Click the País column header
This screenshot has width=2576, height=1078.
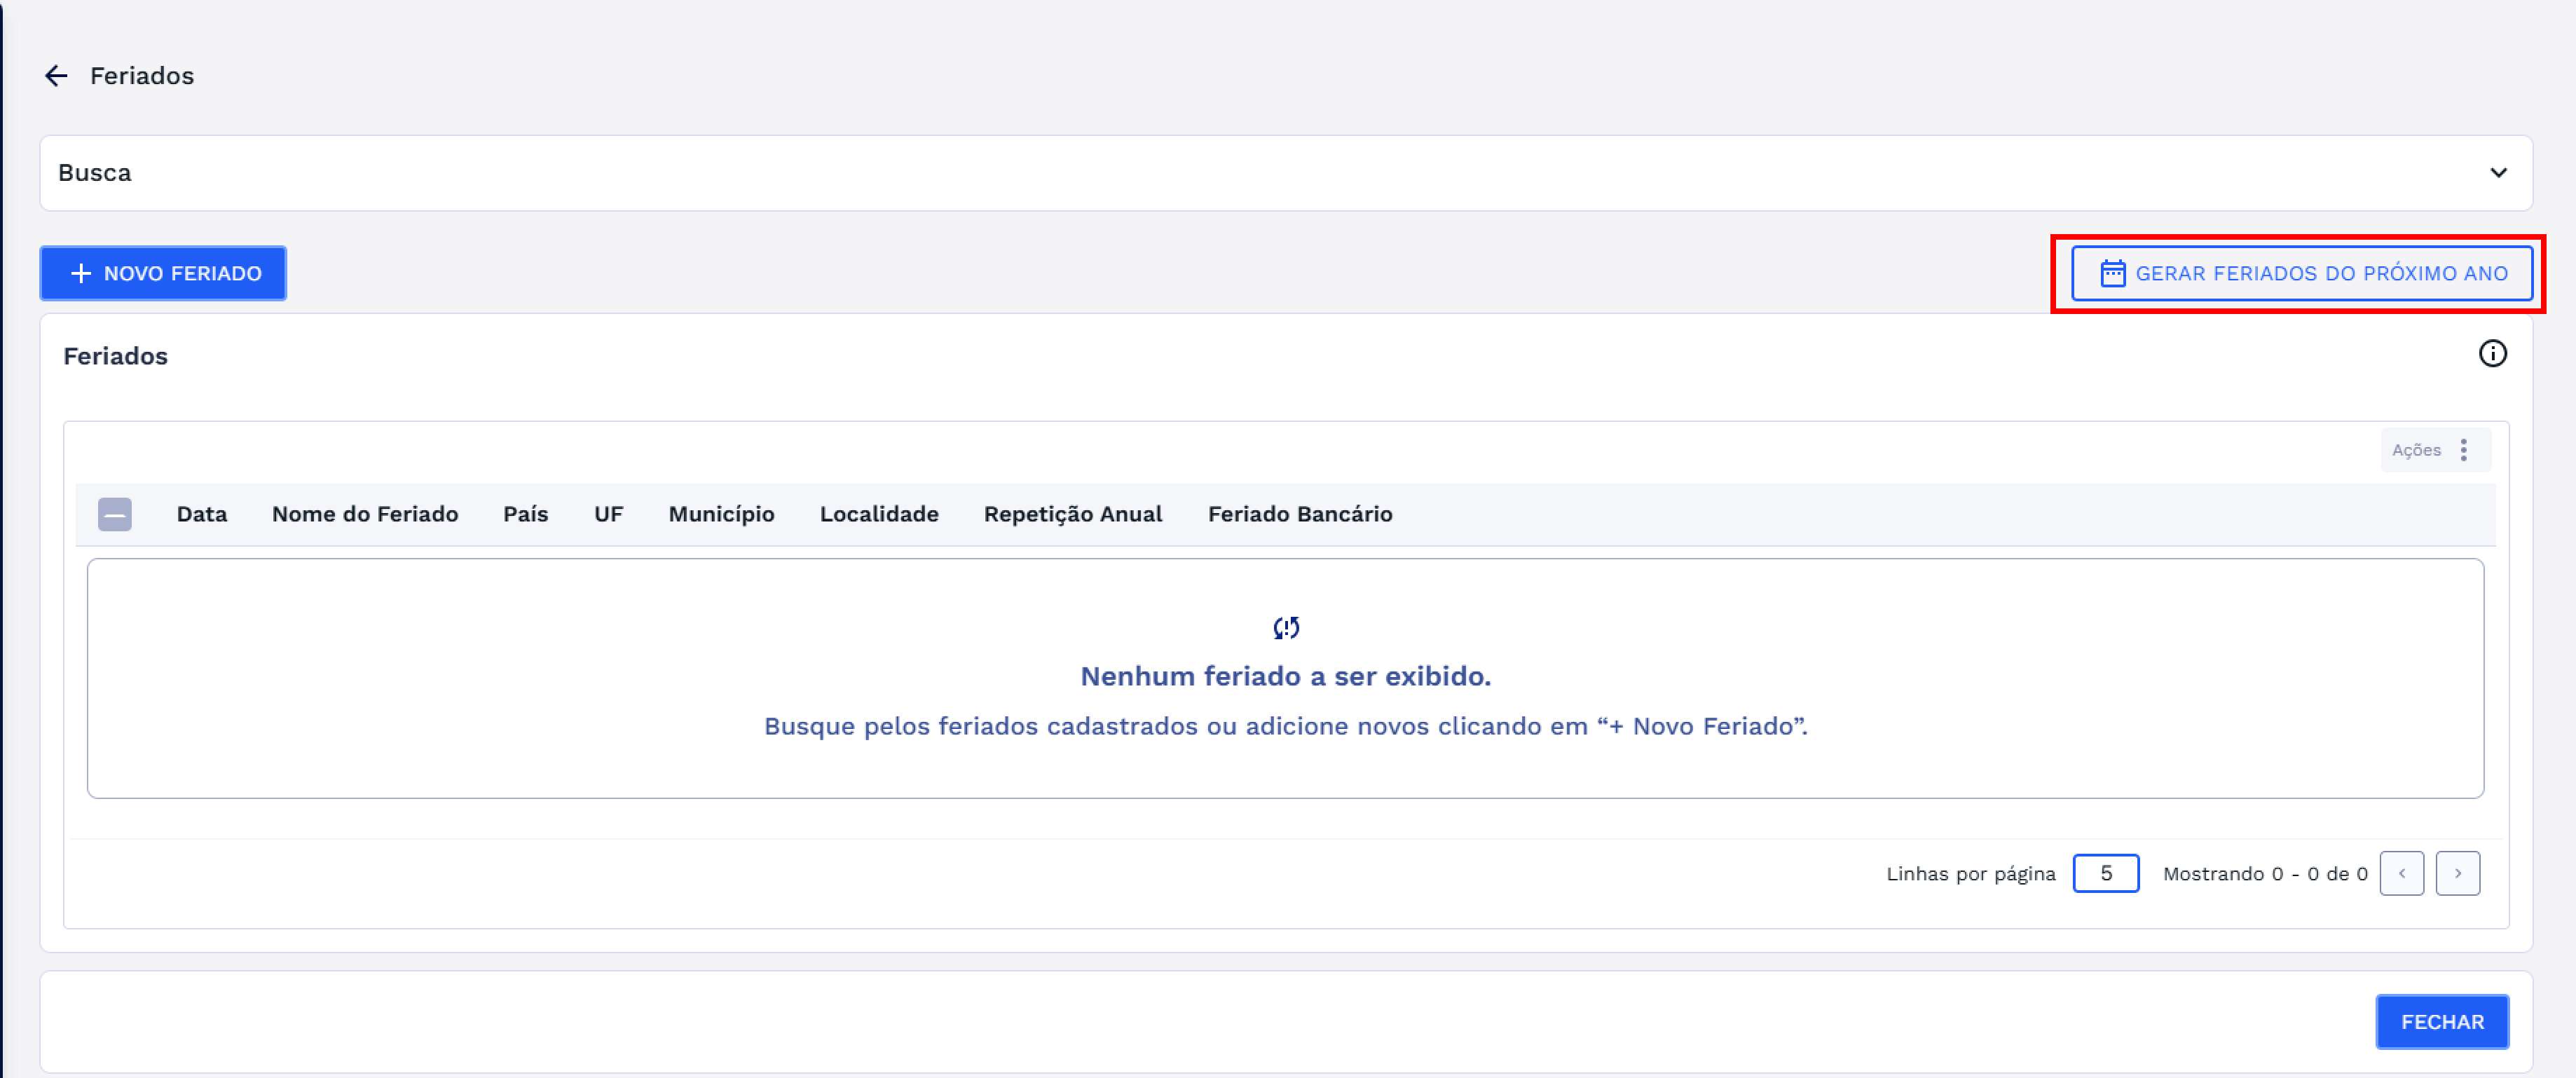click(525, 514)
